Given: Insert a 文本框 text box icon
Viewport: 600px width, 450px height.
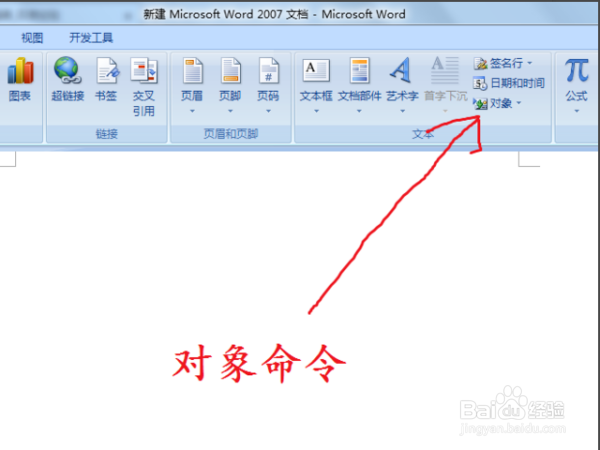Looking at the screenshot, I should 316,70.
